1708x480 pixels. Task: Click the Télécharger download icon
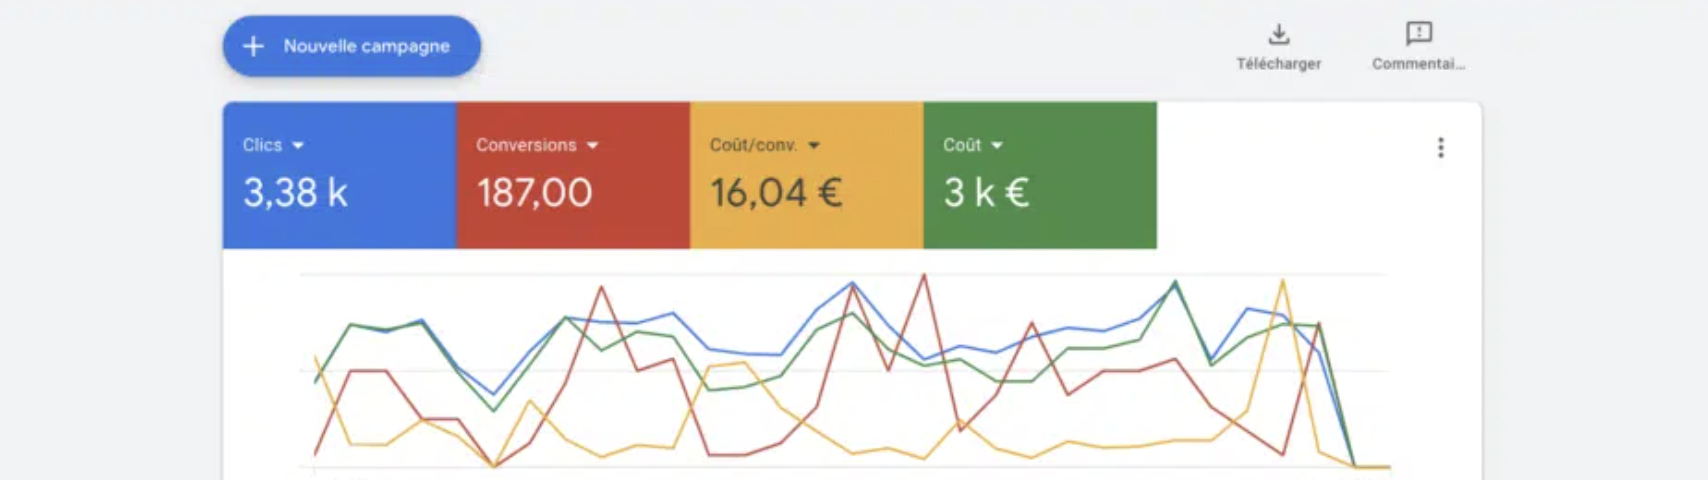click(x=1278, y=34)
